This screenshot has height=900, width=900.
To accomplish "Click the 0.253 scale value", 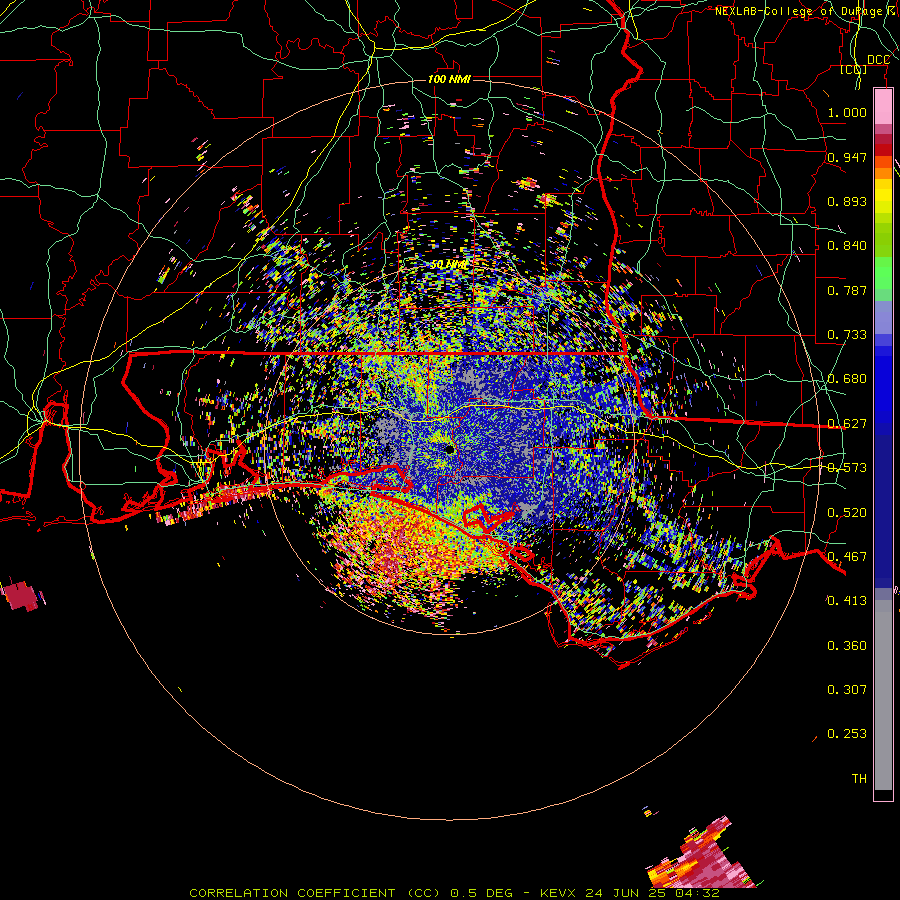I will 847,734.
